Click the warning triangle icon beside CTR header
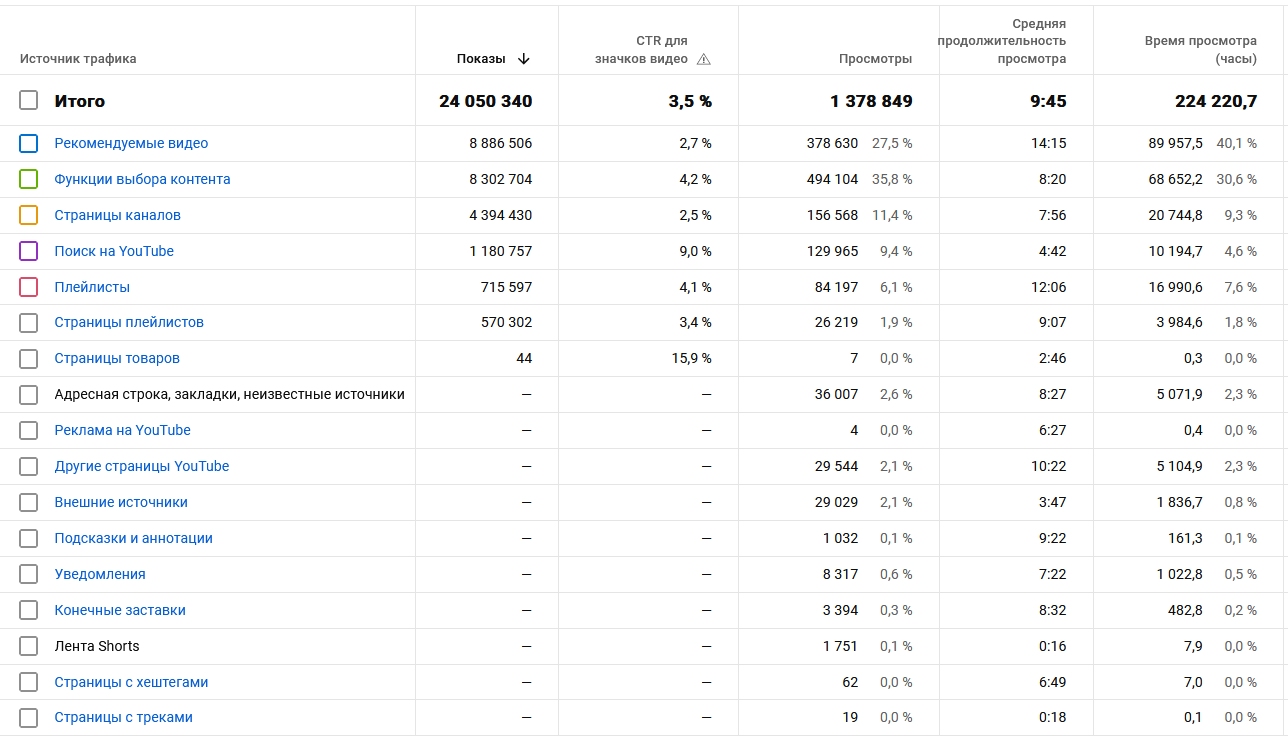The height and width of the screenshot is (756, 1288). (x=704, y=59)
